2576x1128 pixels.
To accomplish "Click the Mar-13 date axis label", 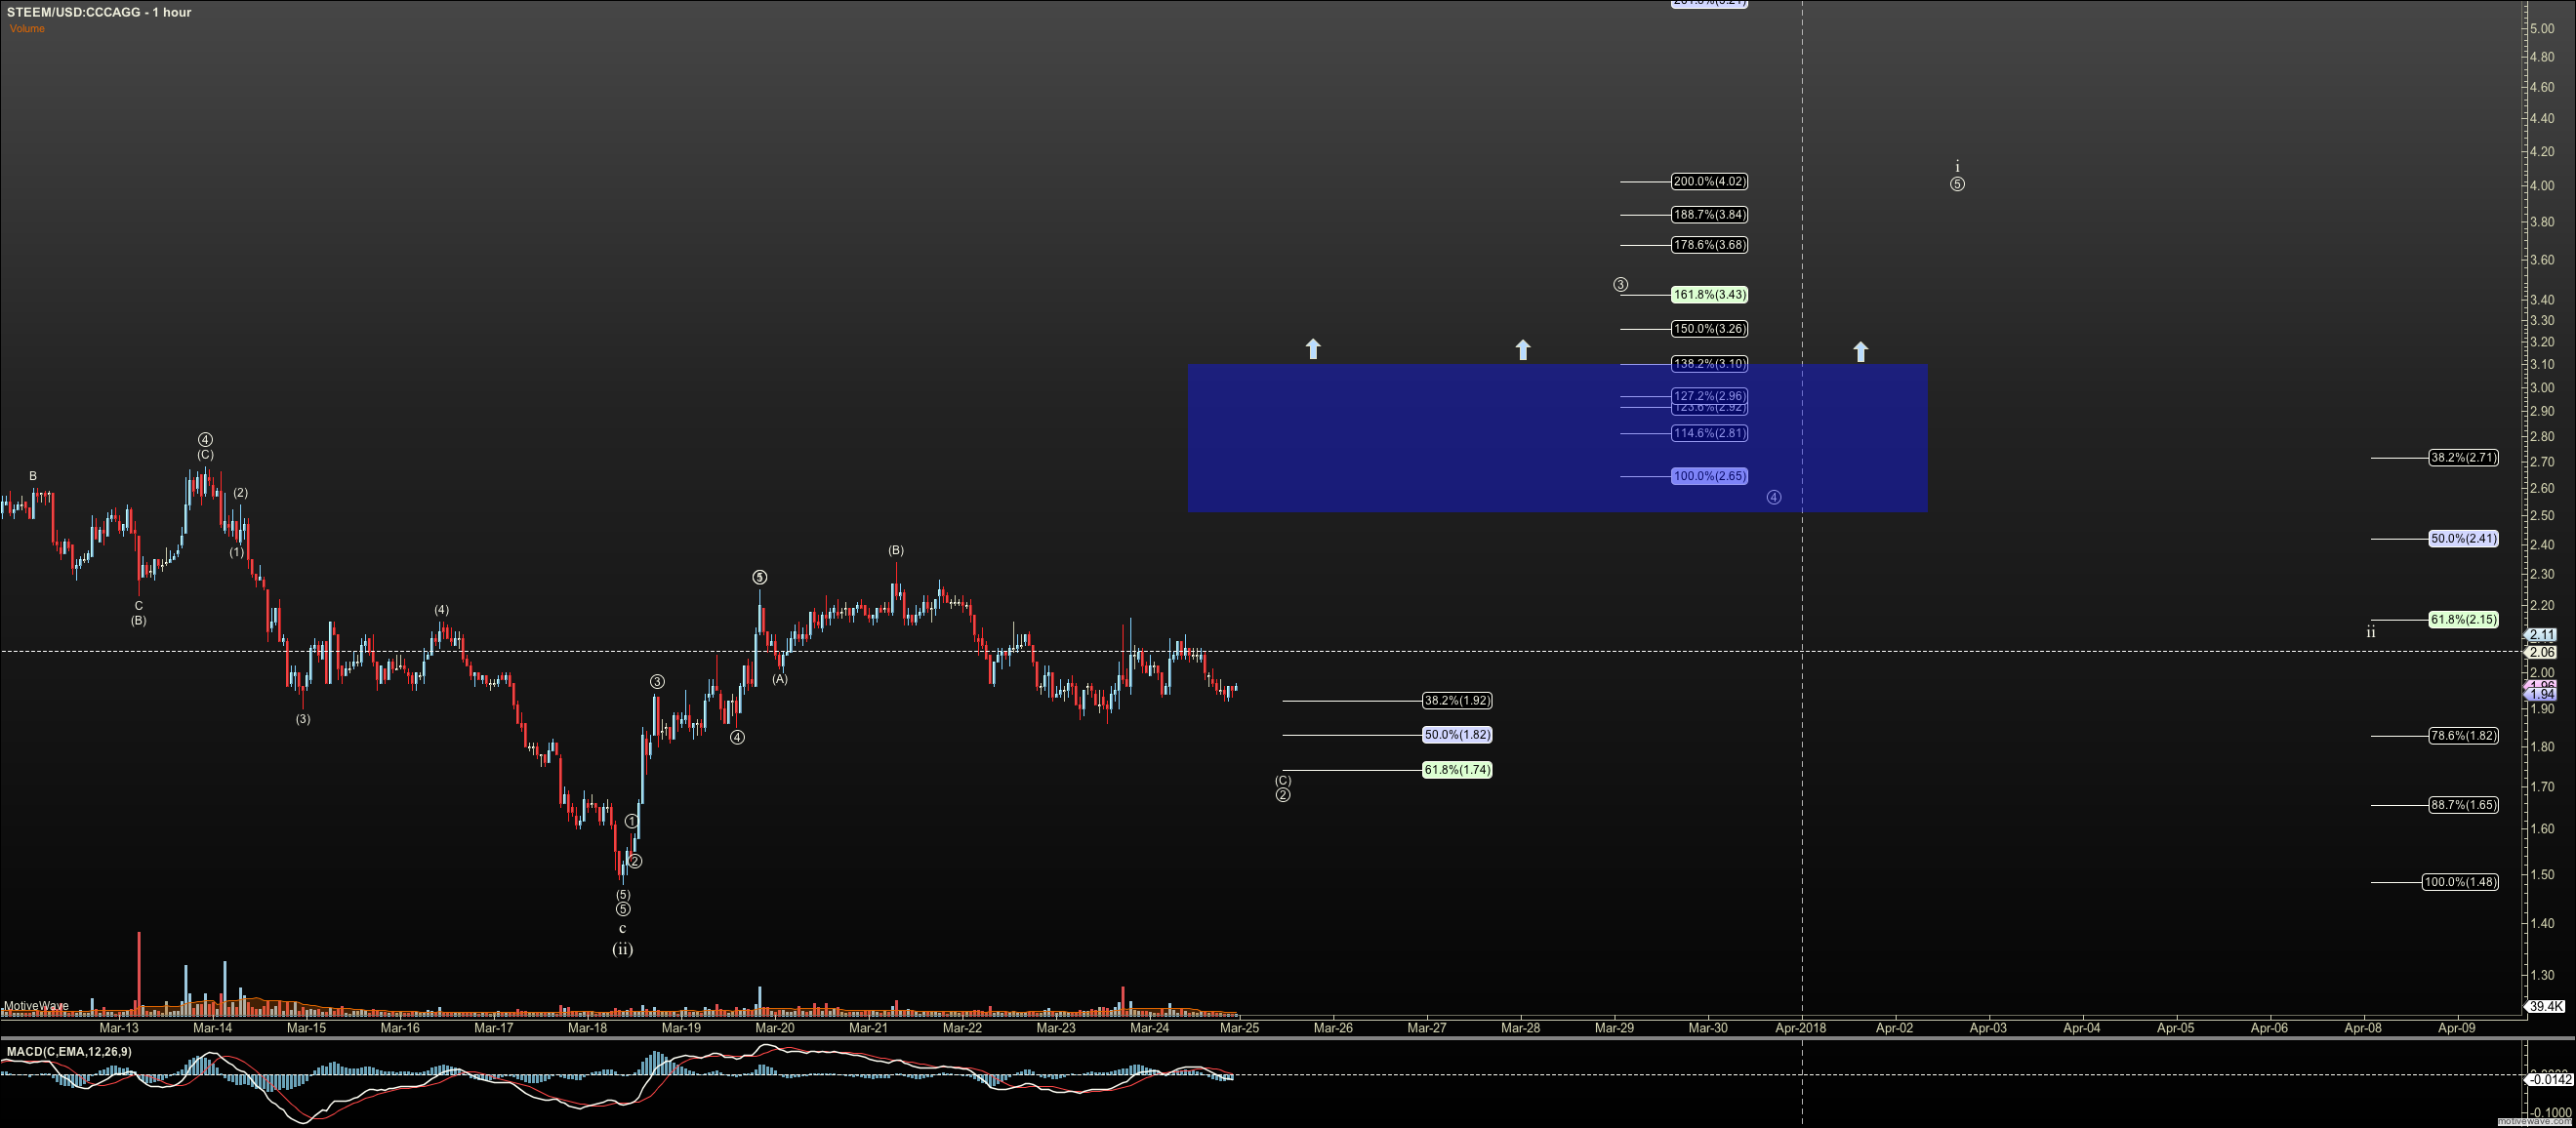I will coord(119,1028).
